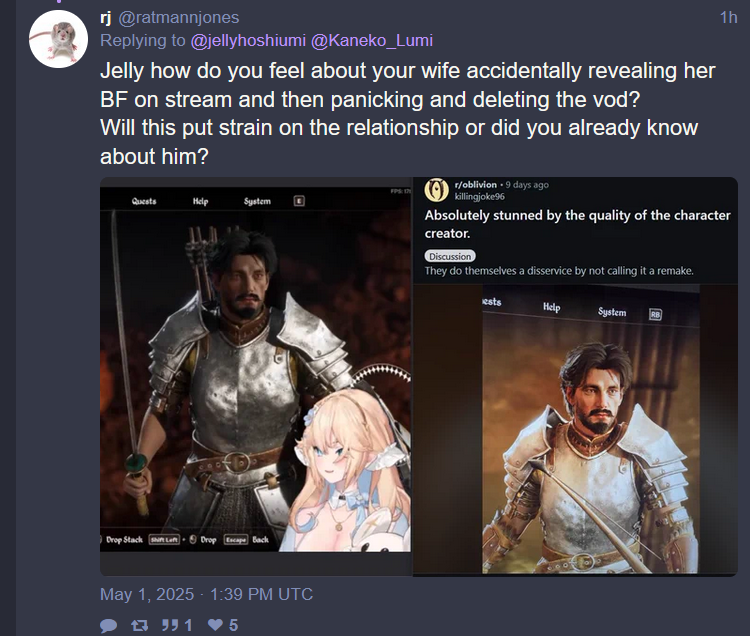The height and width of the screenshot is (636, 750).
Task: Open the @jellyhoshiumi mention link
Action: (x=248, y=41)
